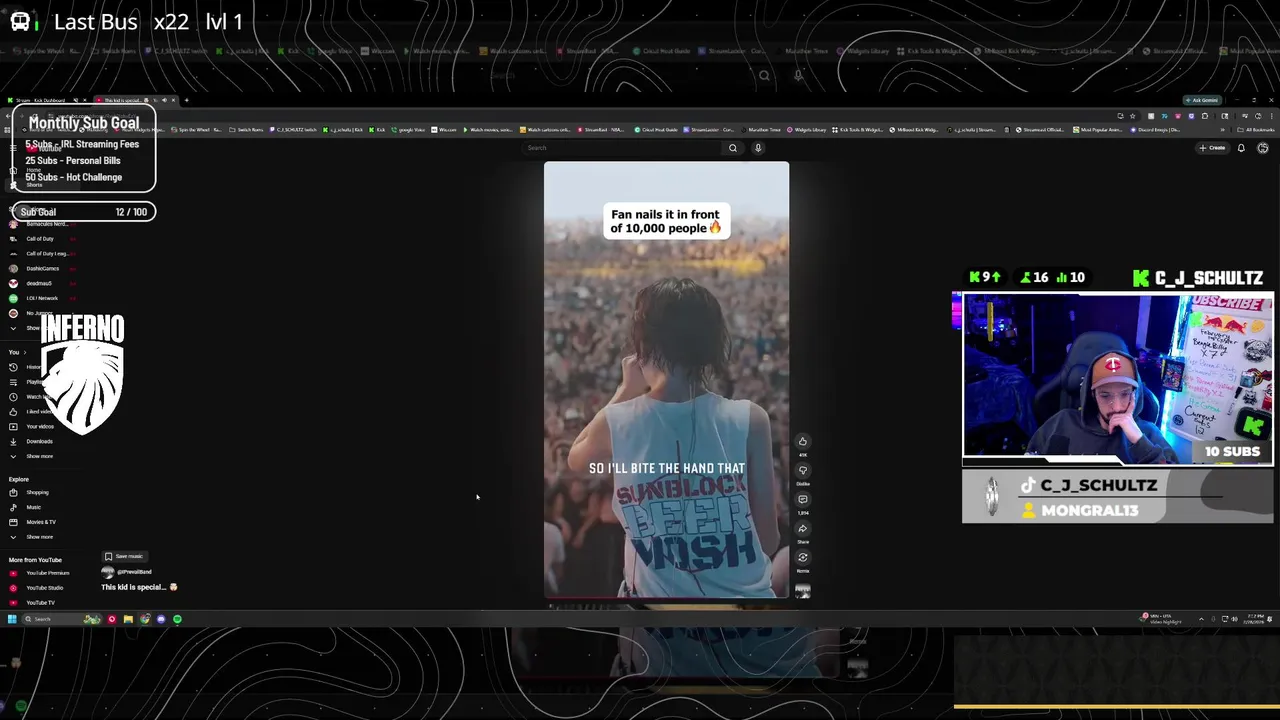Open YouTube TV link

[40, 603]
